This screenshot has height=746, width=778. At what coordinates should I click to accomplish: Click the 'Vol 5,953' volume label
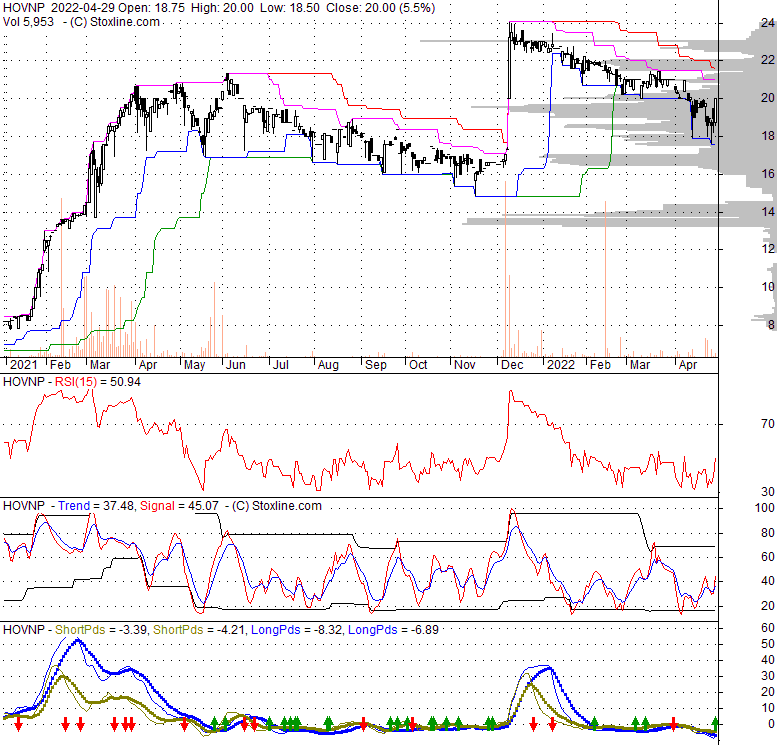[28, 22]
